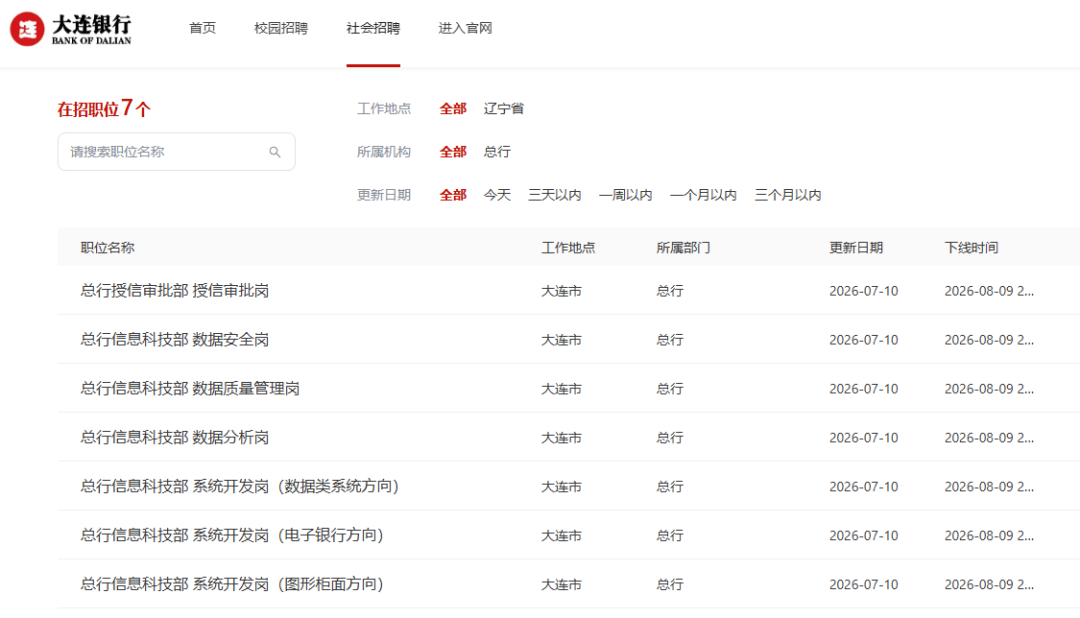Filter update date by 三个月以内
This screenshot has width=1080, height=618.
[788, 196]
